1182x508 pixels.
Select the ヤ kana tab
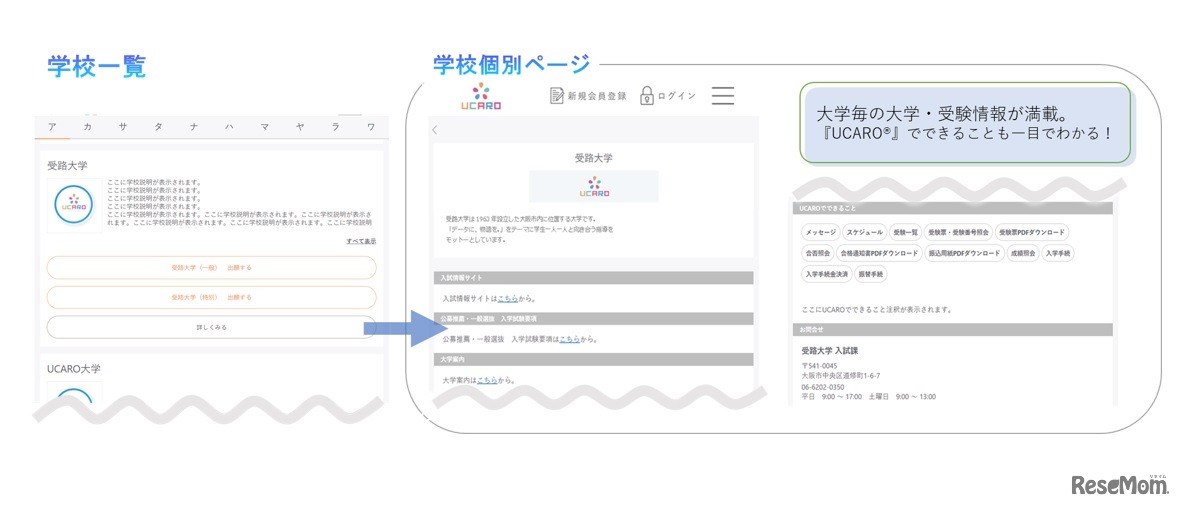[300, 127]
